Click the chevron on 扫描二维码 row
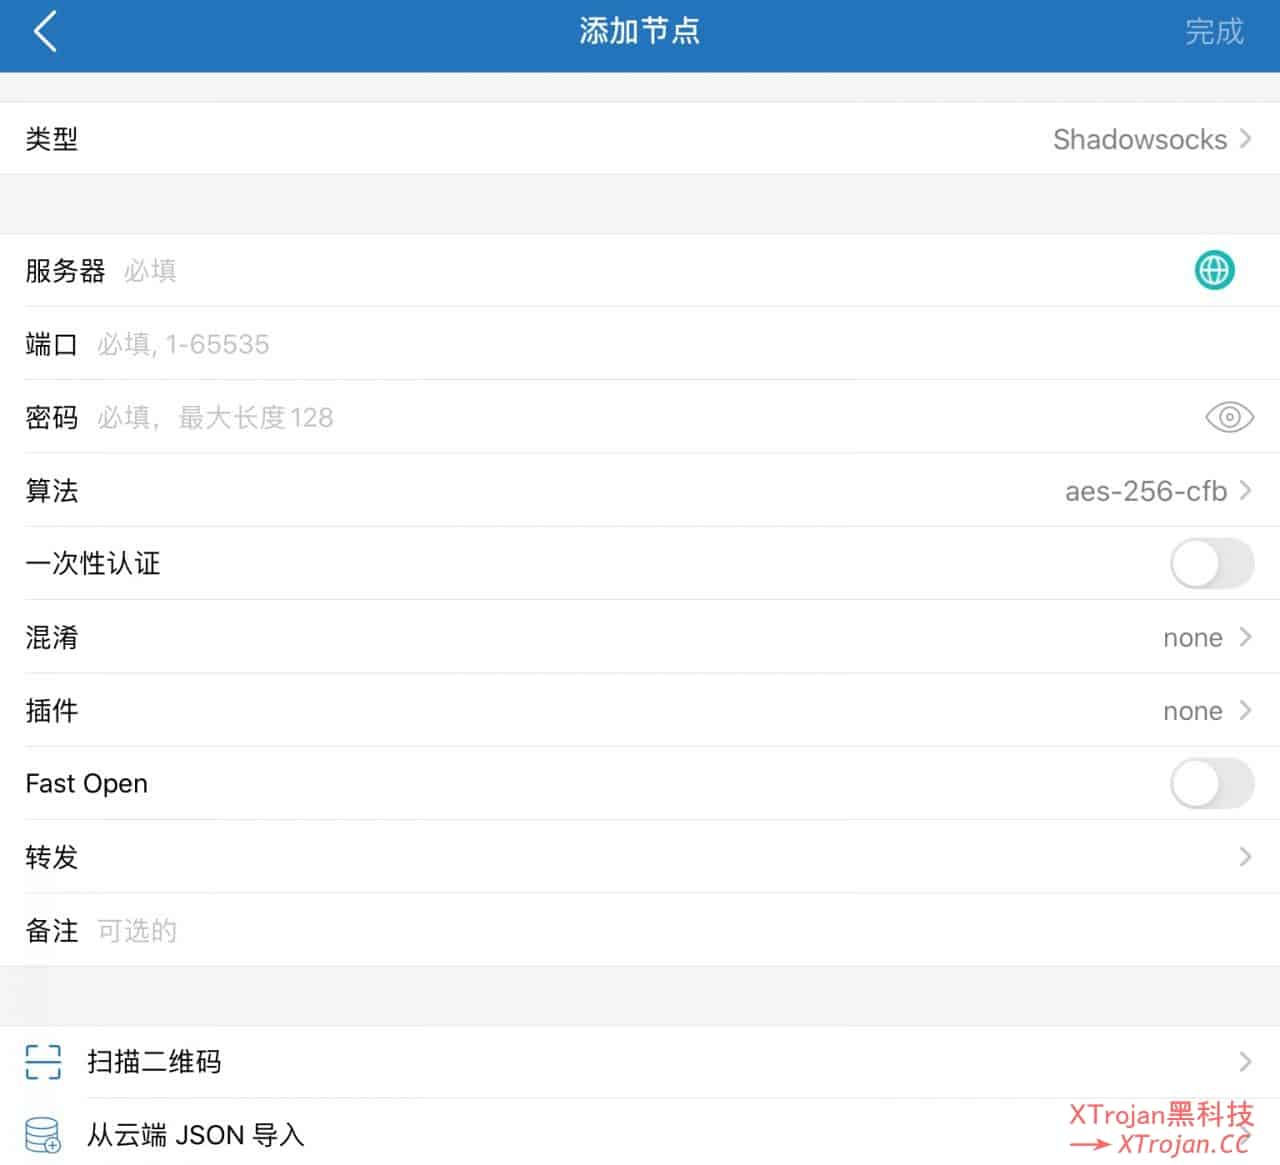 tap(1245, 1062)
